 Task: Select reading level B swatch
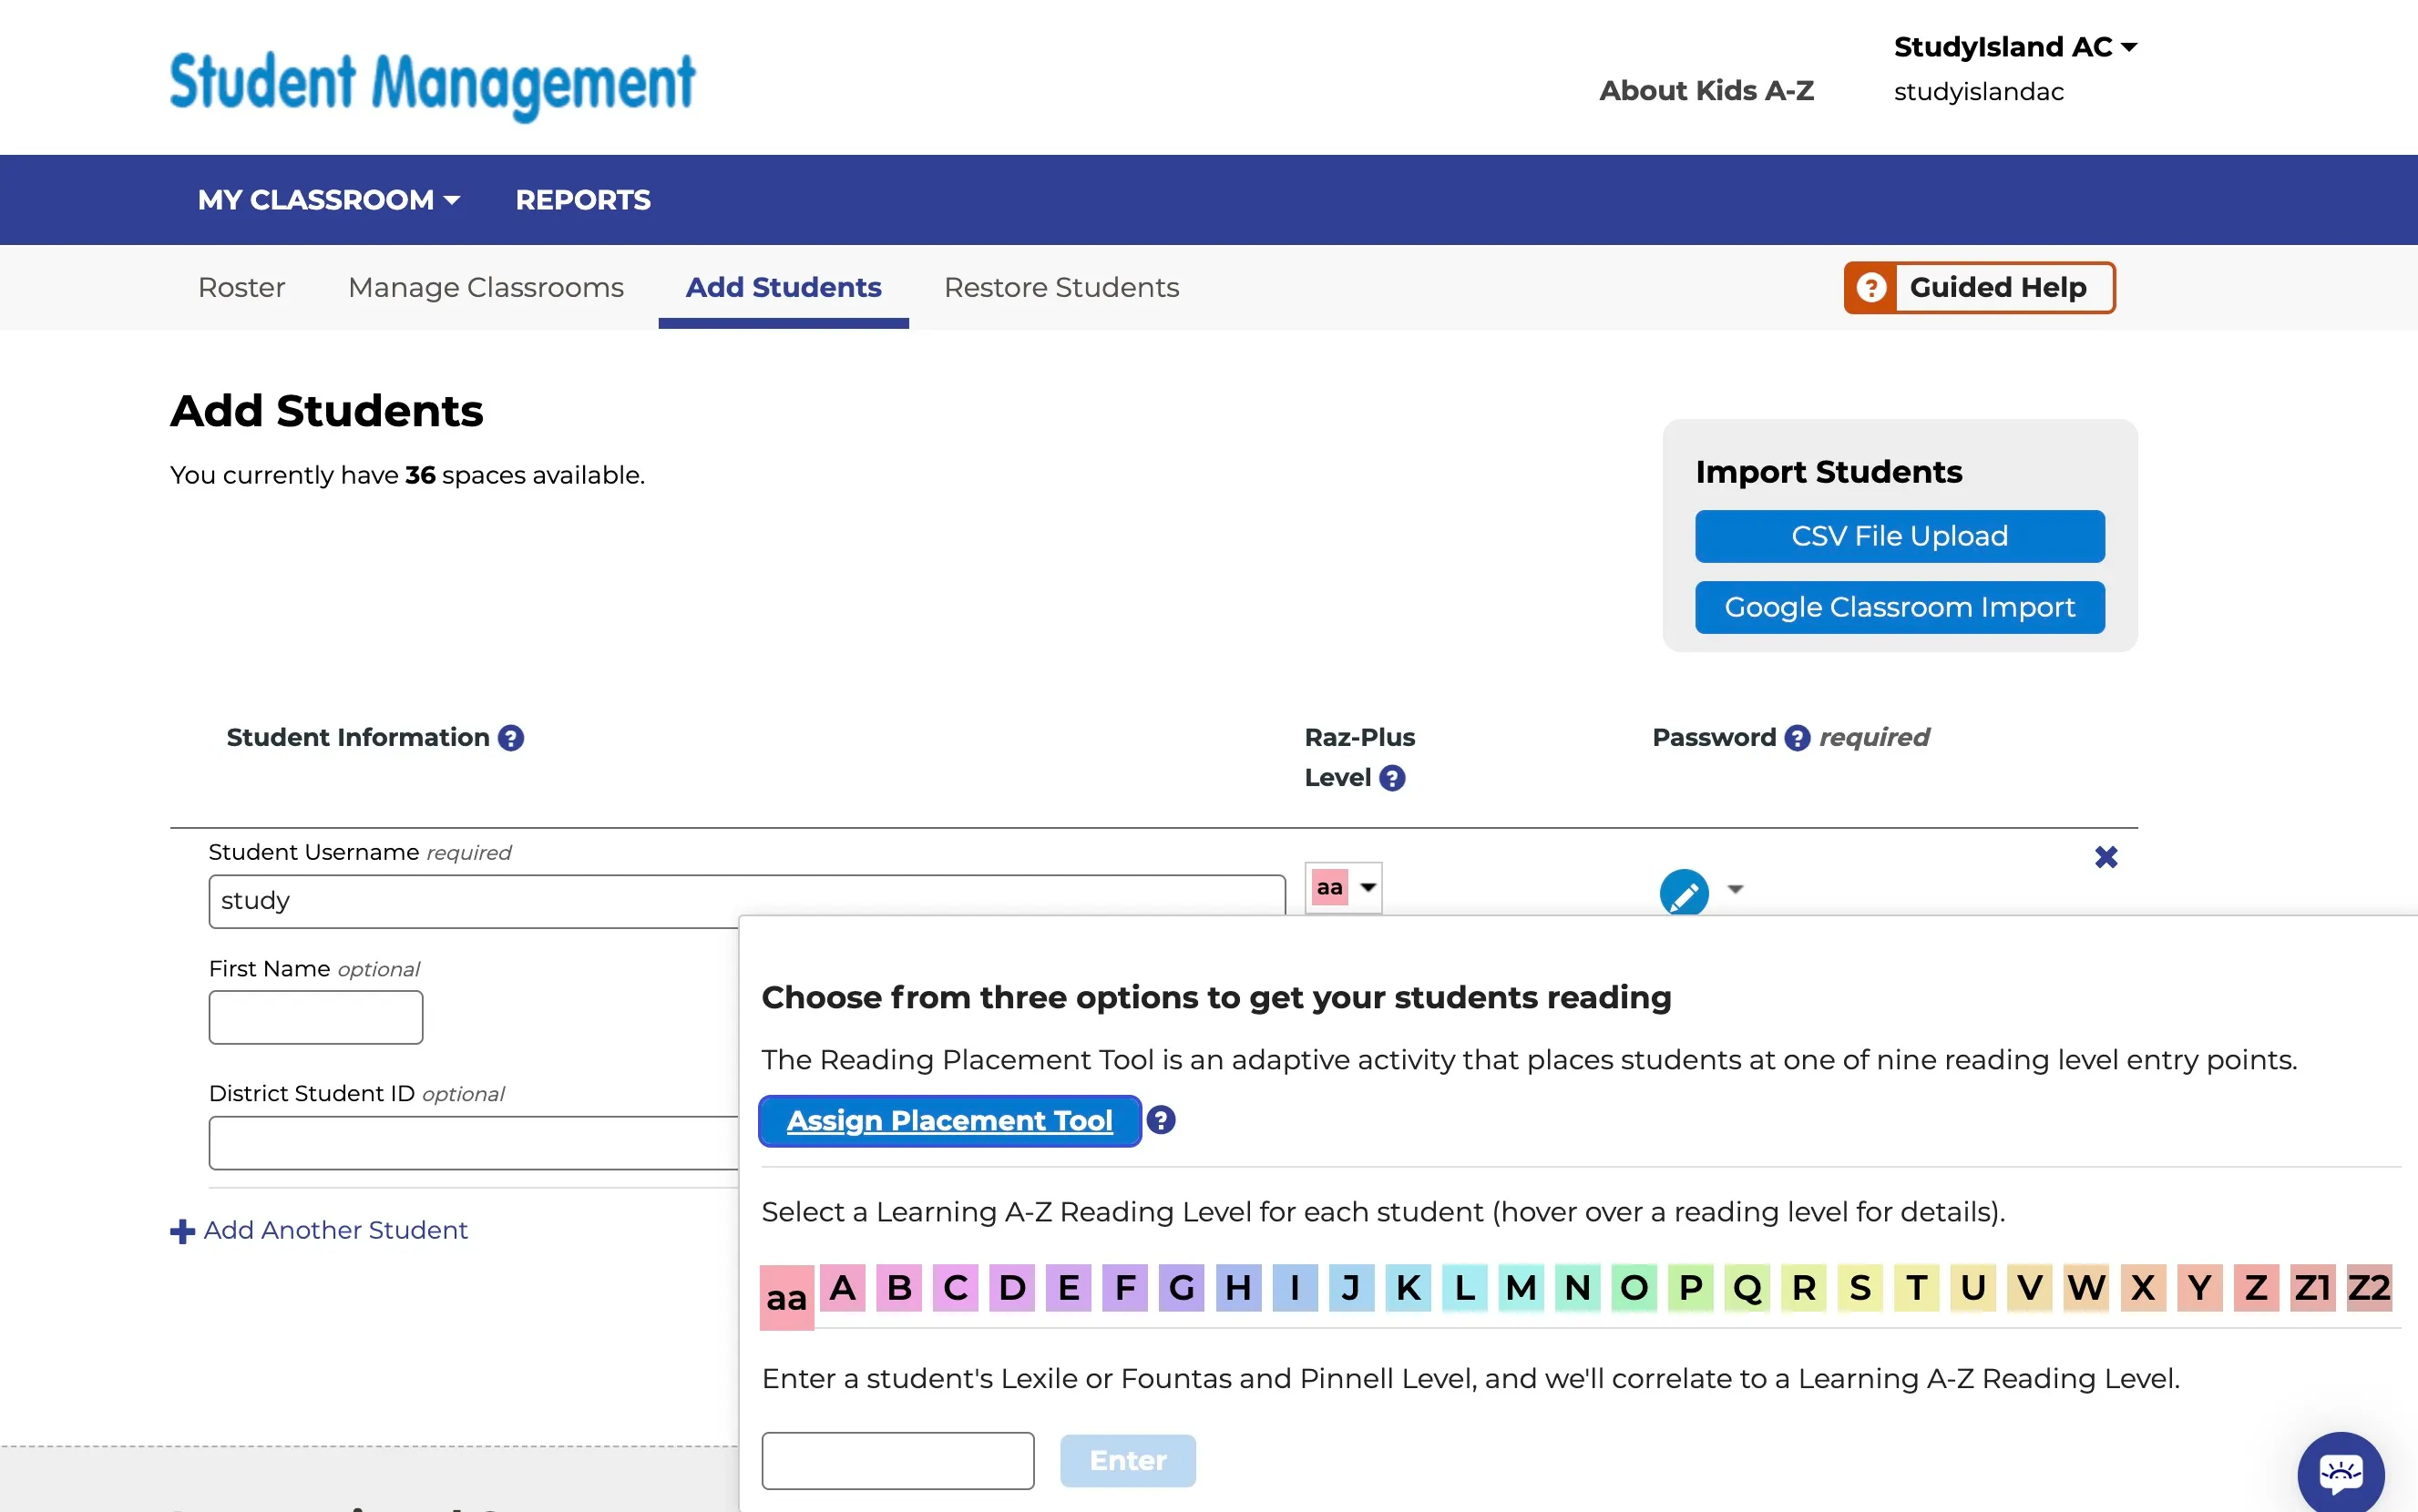[x=899, y=1287]
